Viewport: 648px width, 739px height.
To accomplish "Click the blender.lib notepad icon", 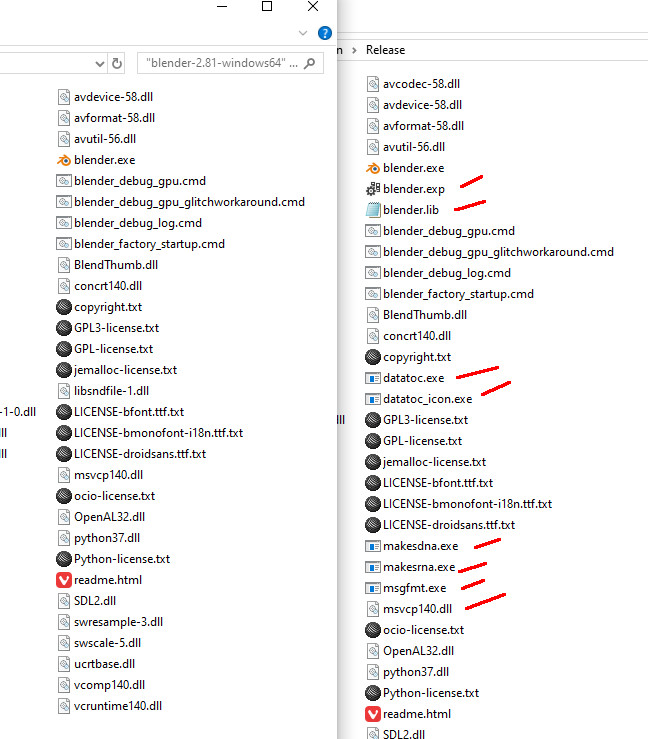I will [373, 210].
